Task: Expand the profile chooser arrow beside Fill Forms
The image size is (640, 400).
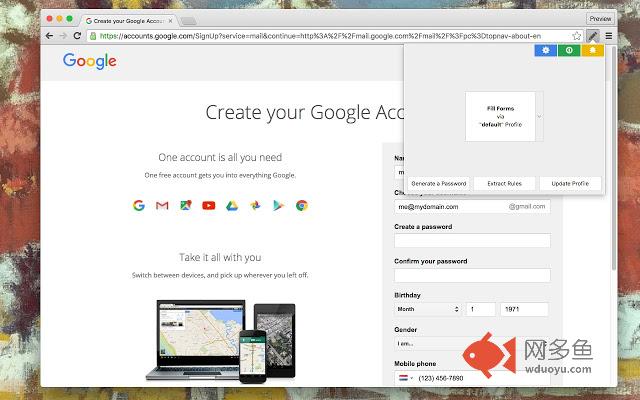Action: [540, 117]
